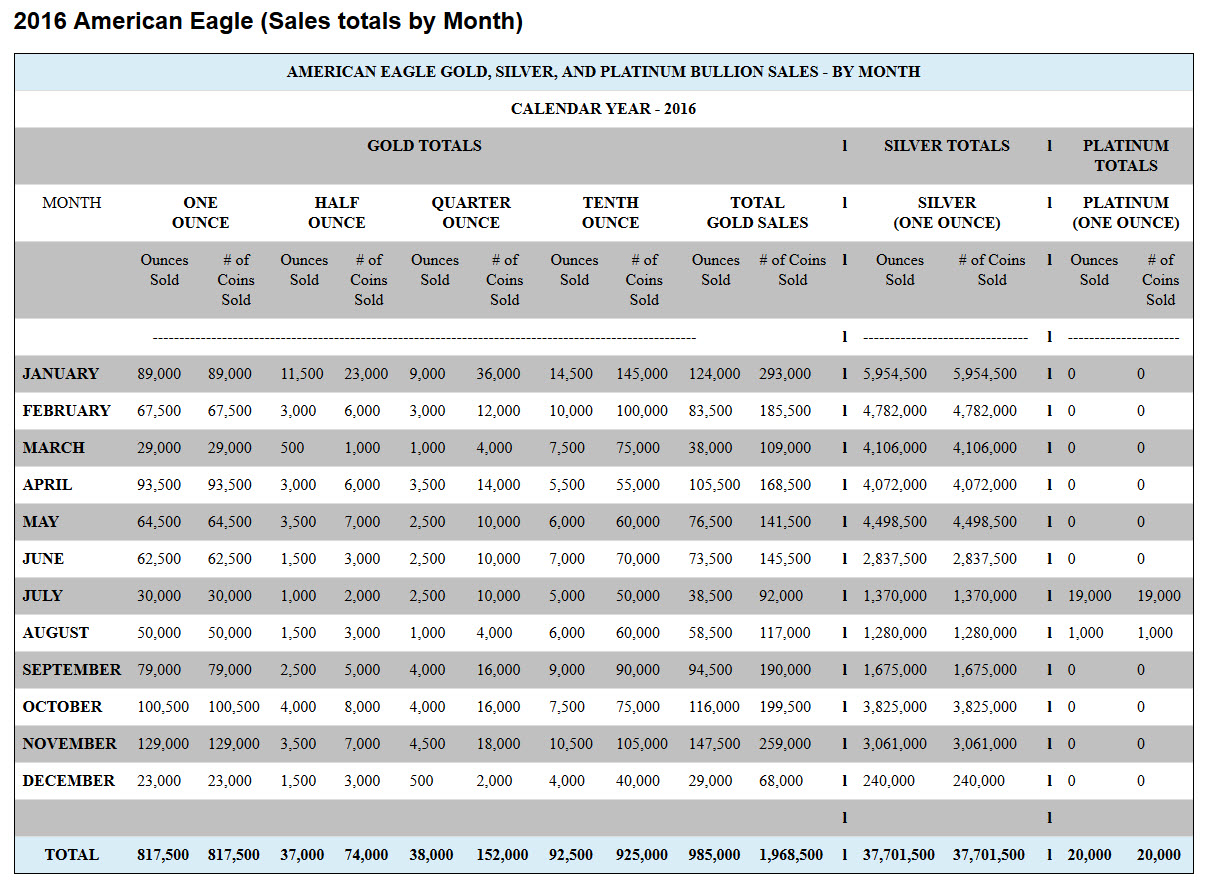Click the JULY row label
1206x883 pixels.
coord(42,596)
